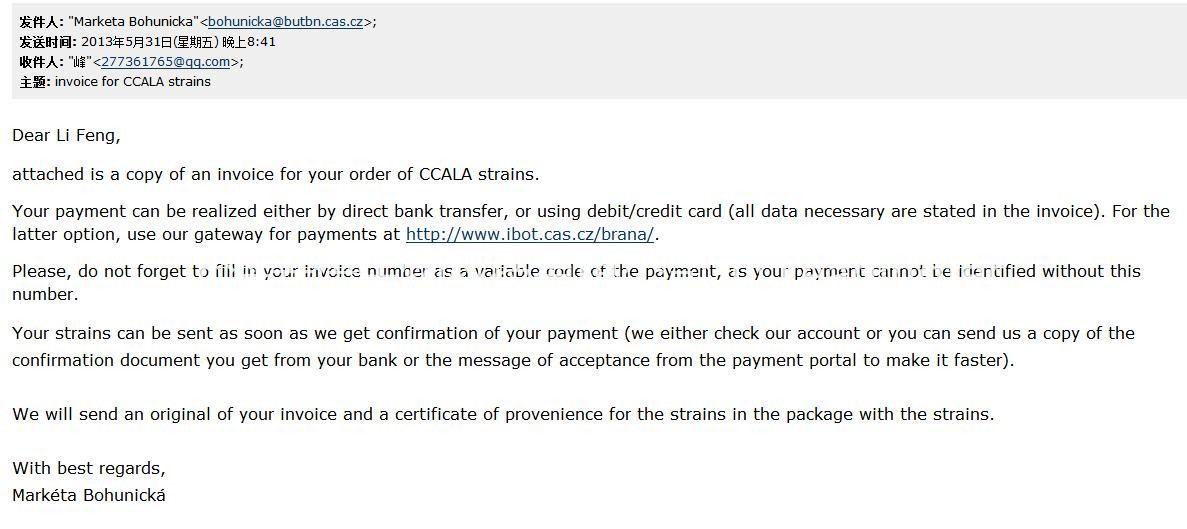Click the 主题 subject label

[34, 82]
